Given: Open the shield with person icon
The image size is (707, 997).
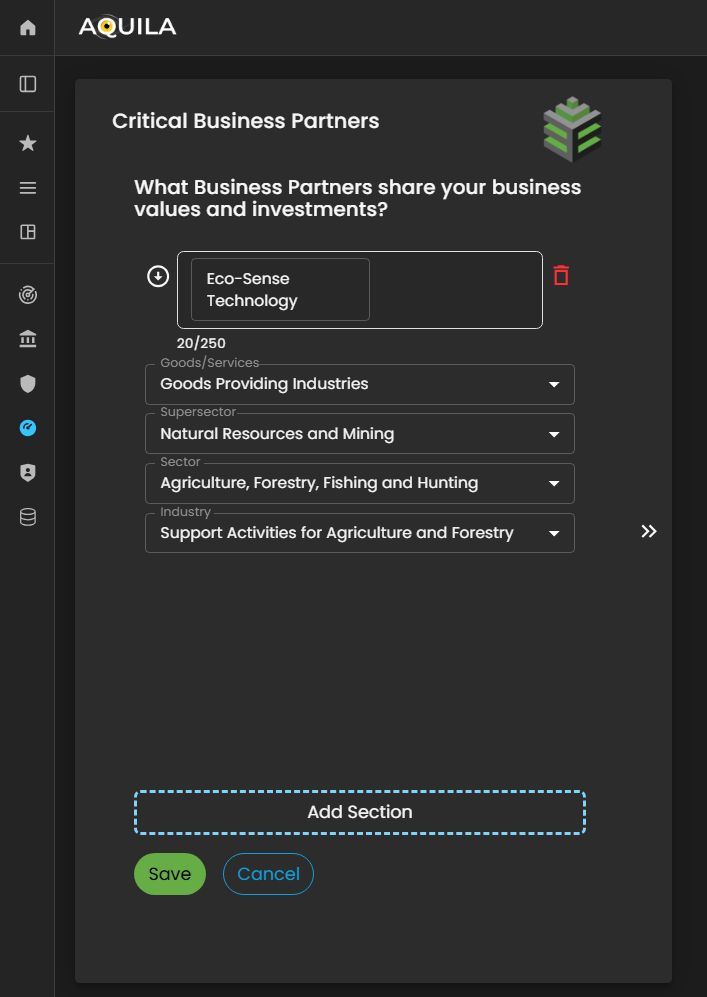Looking at the screenshot, I should pyautogui.click(x=28, y=473).
